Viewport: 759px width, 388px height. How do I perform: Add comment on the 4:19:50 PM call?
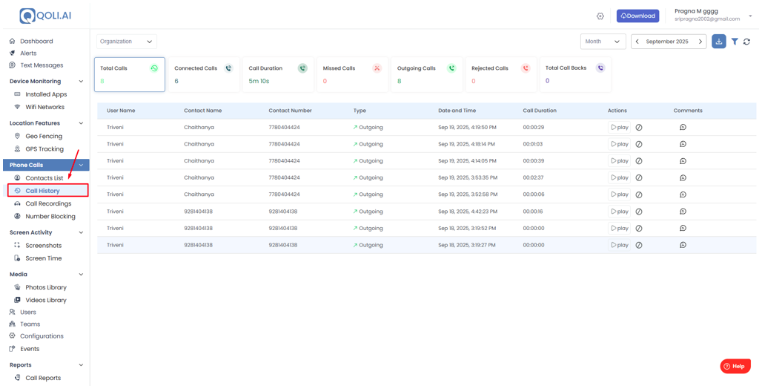(x=683, y=127)
